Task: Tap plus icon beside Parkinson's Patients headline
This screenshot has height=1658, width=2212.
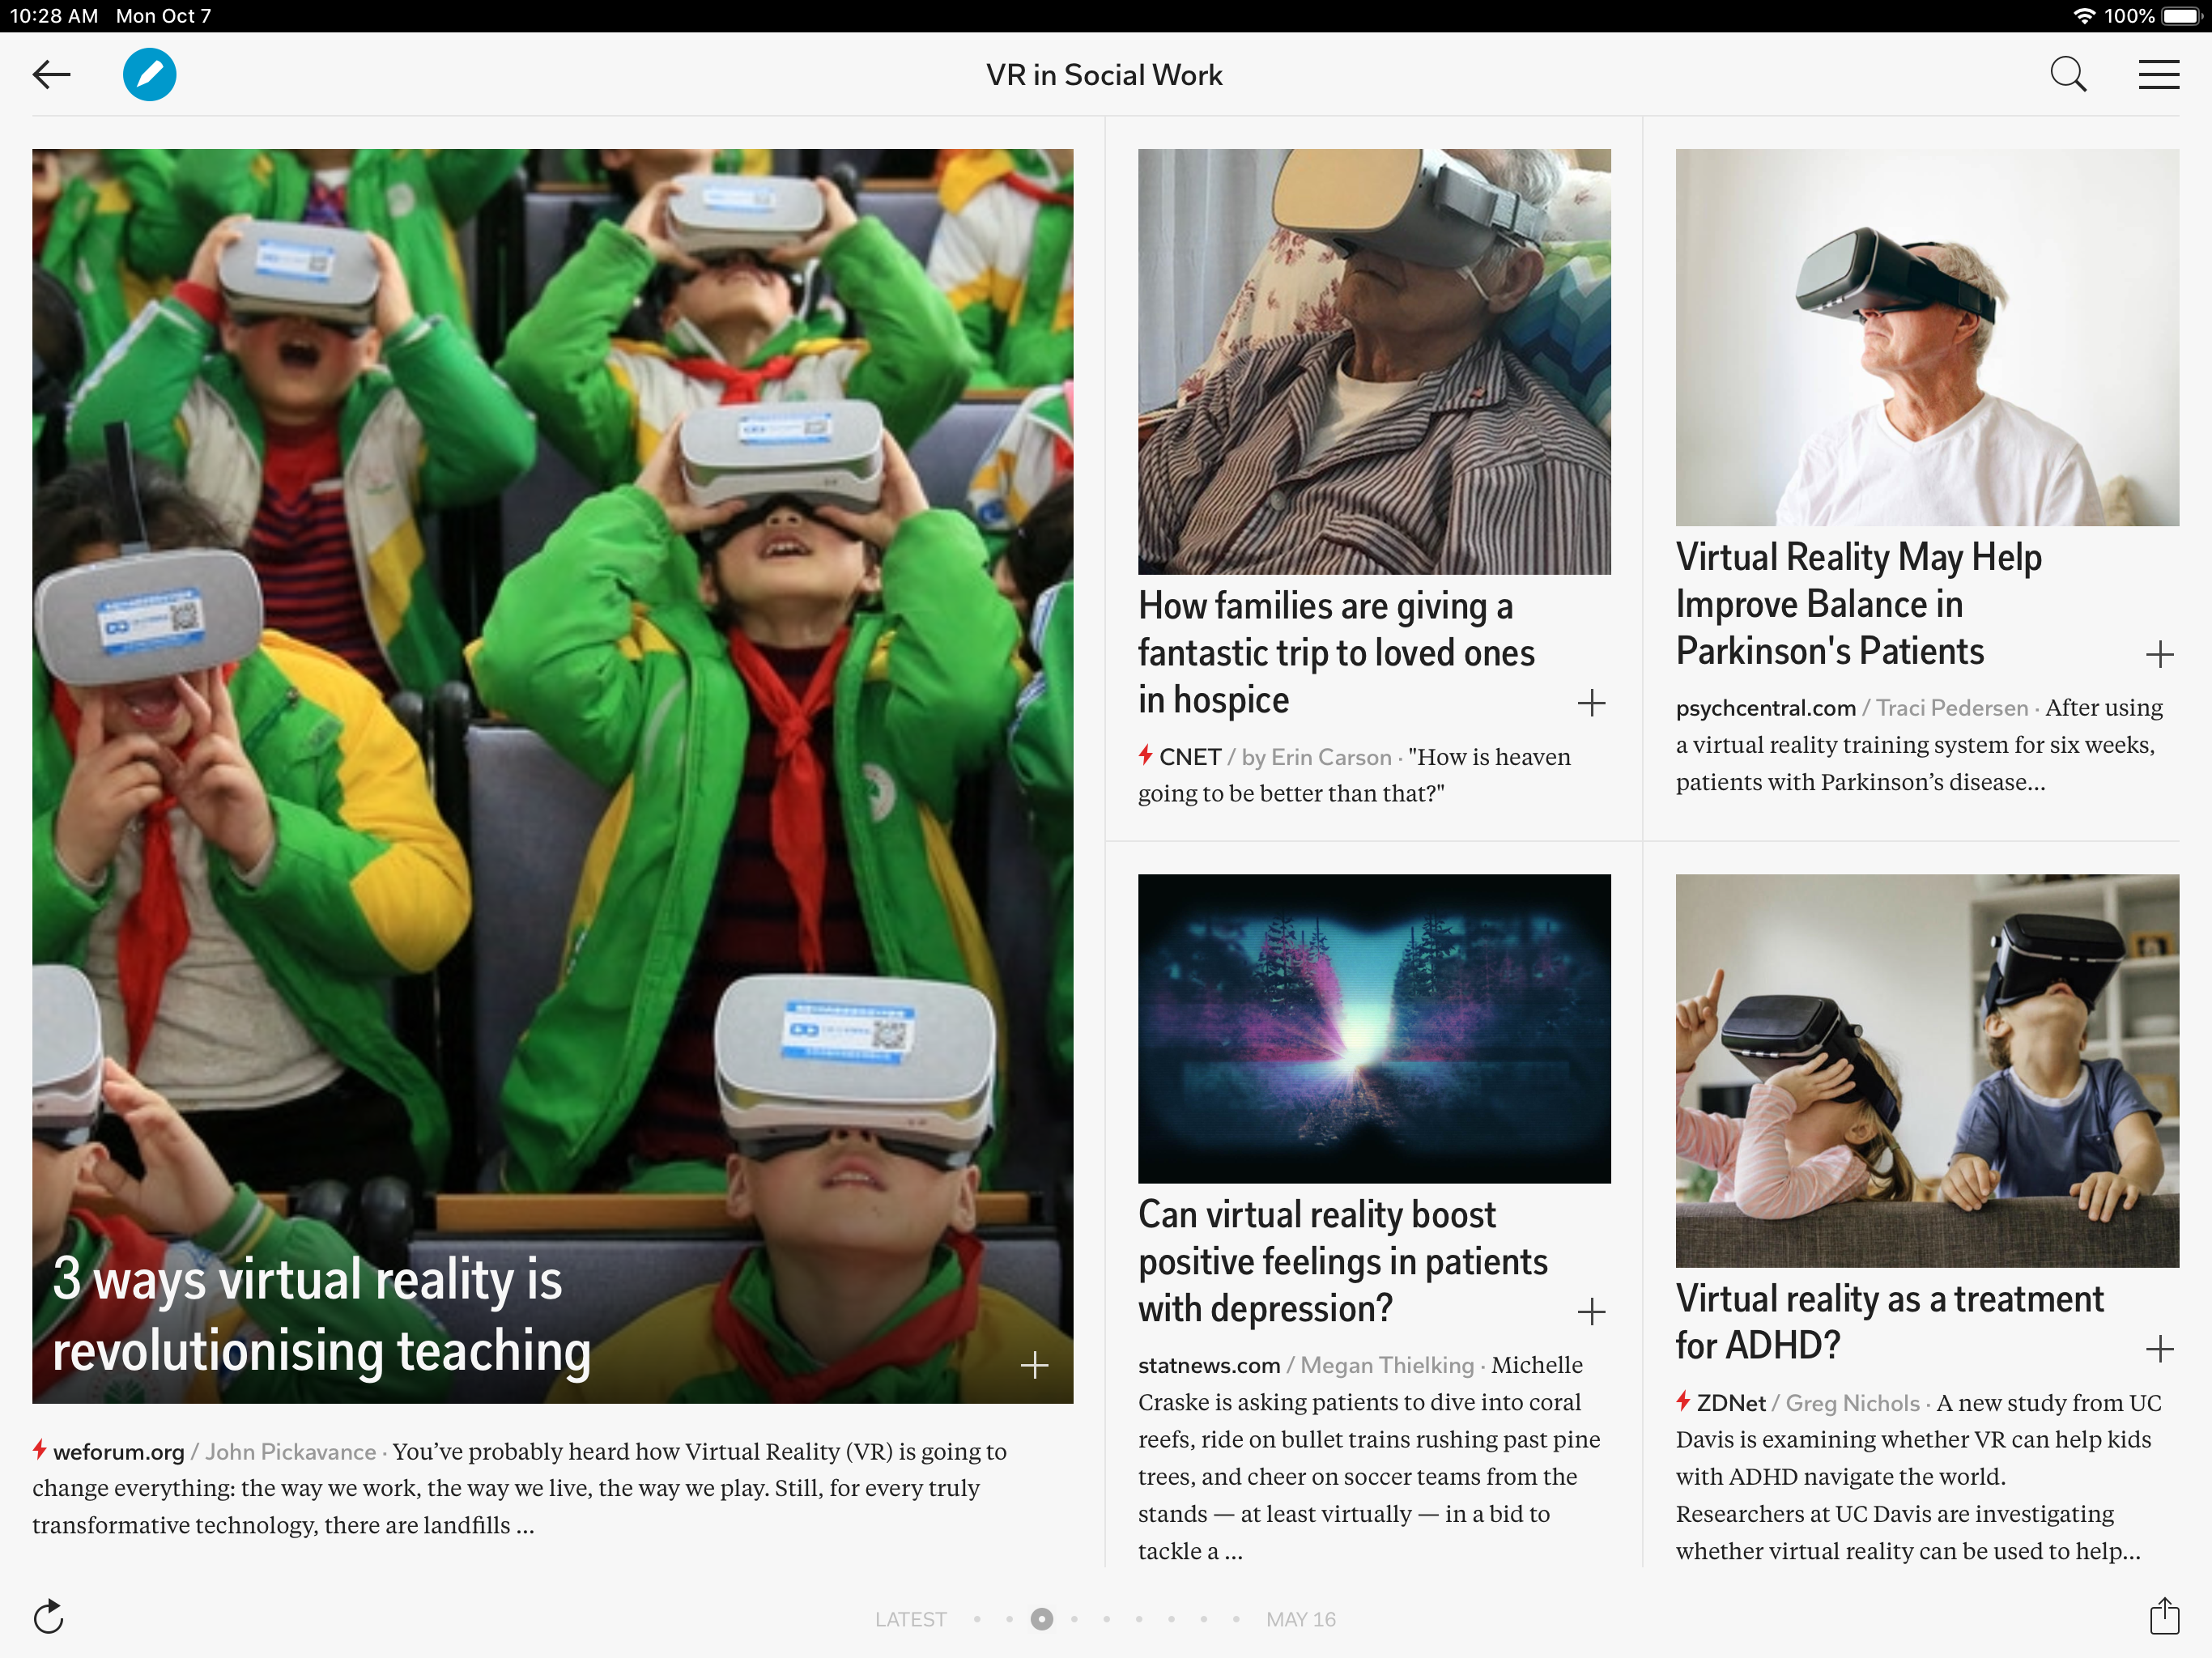Action: click(x=2159, y=655)
